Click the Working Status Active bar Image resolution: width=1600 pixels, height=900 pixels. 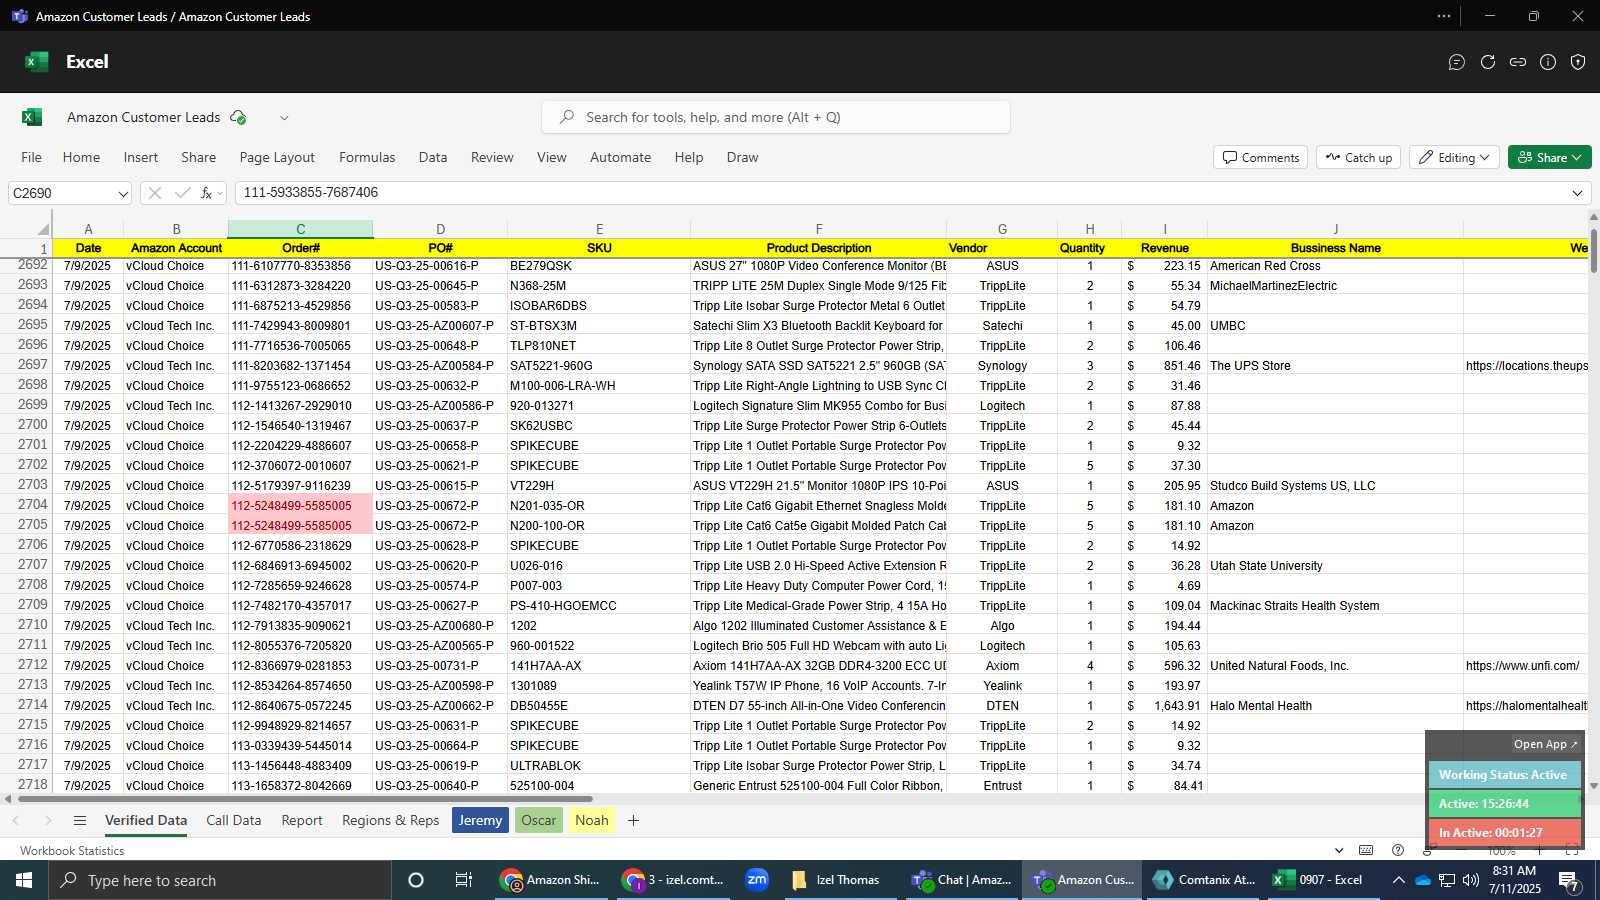[1504, 775]
